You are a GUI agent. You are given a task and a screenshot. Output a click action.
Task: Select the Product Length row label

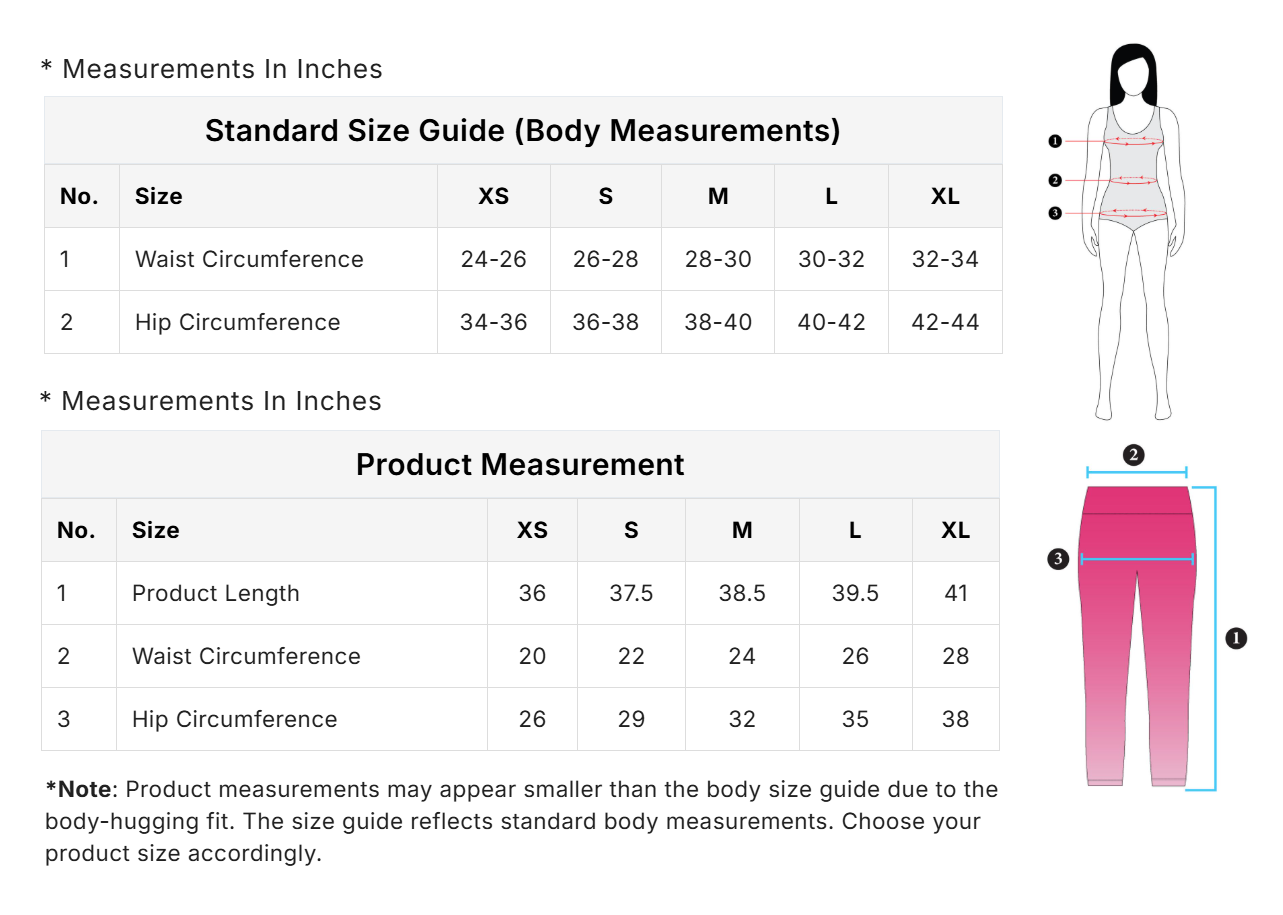216,593
